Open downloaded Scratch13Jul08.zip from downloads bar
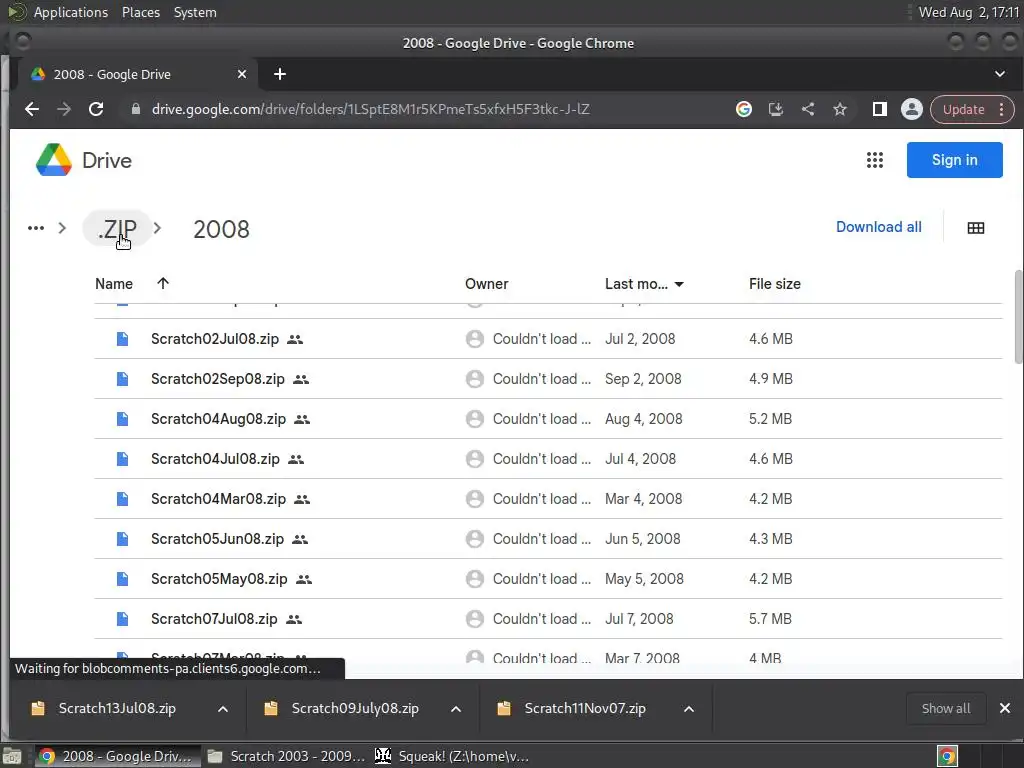This screenshot has width=1024, height=768. pos(118,709)
